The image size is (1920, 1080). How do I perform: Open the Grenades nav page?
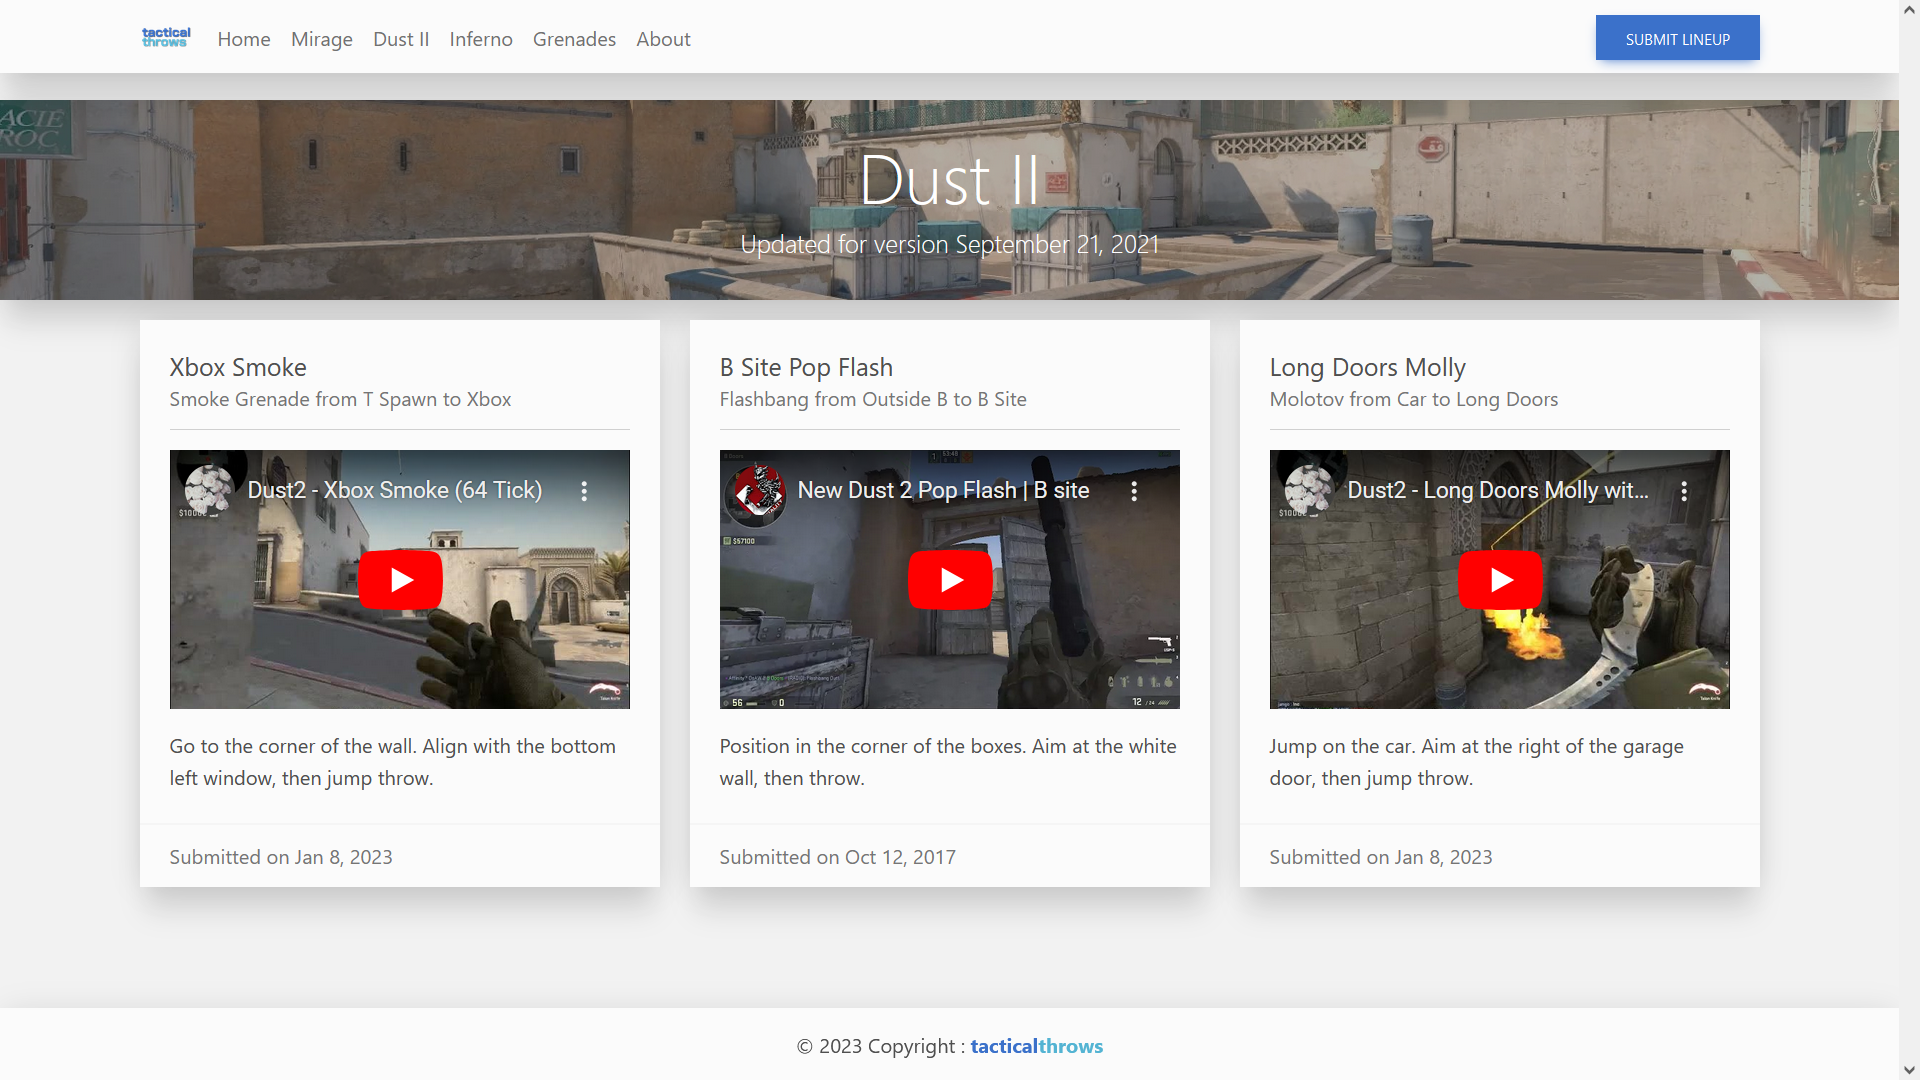(574, 39)
